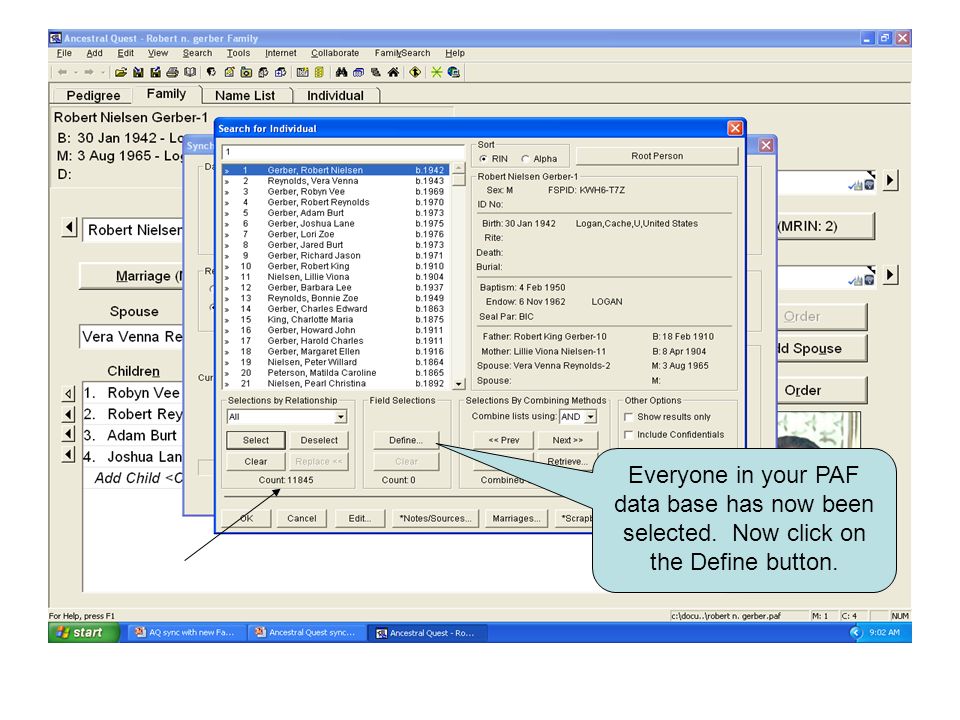Screen dimensions: 960x720
Task: Click the globe internet toolbar icon
Action: point(454,72)
